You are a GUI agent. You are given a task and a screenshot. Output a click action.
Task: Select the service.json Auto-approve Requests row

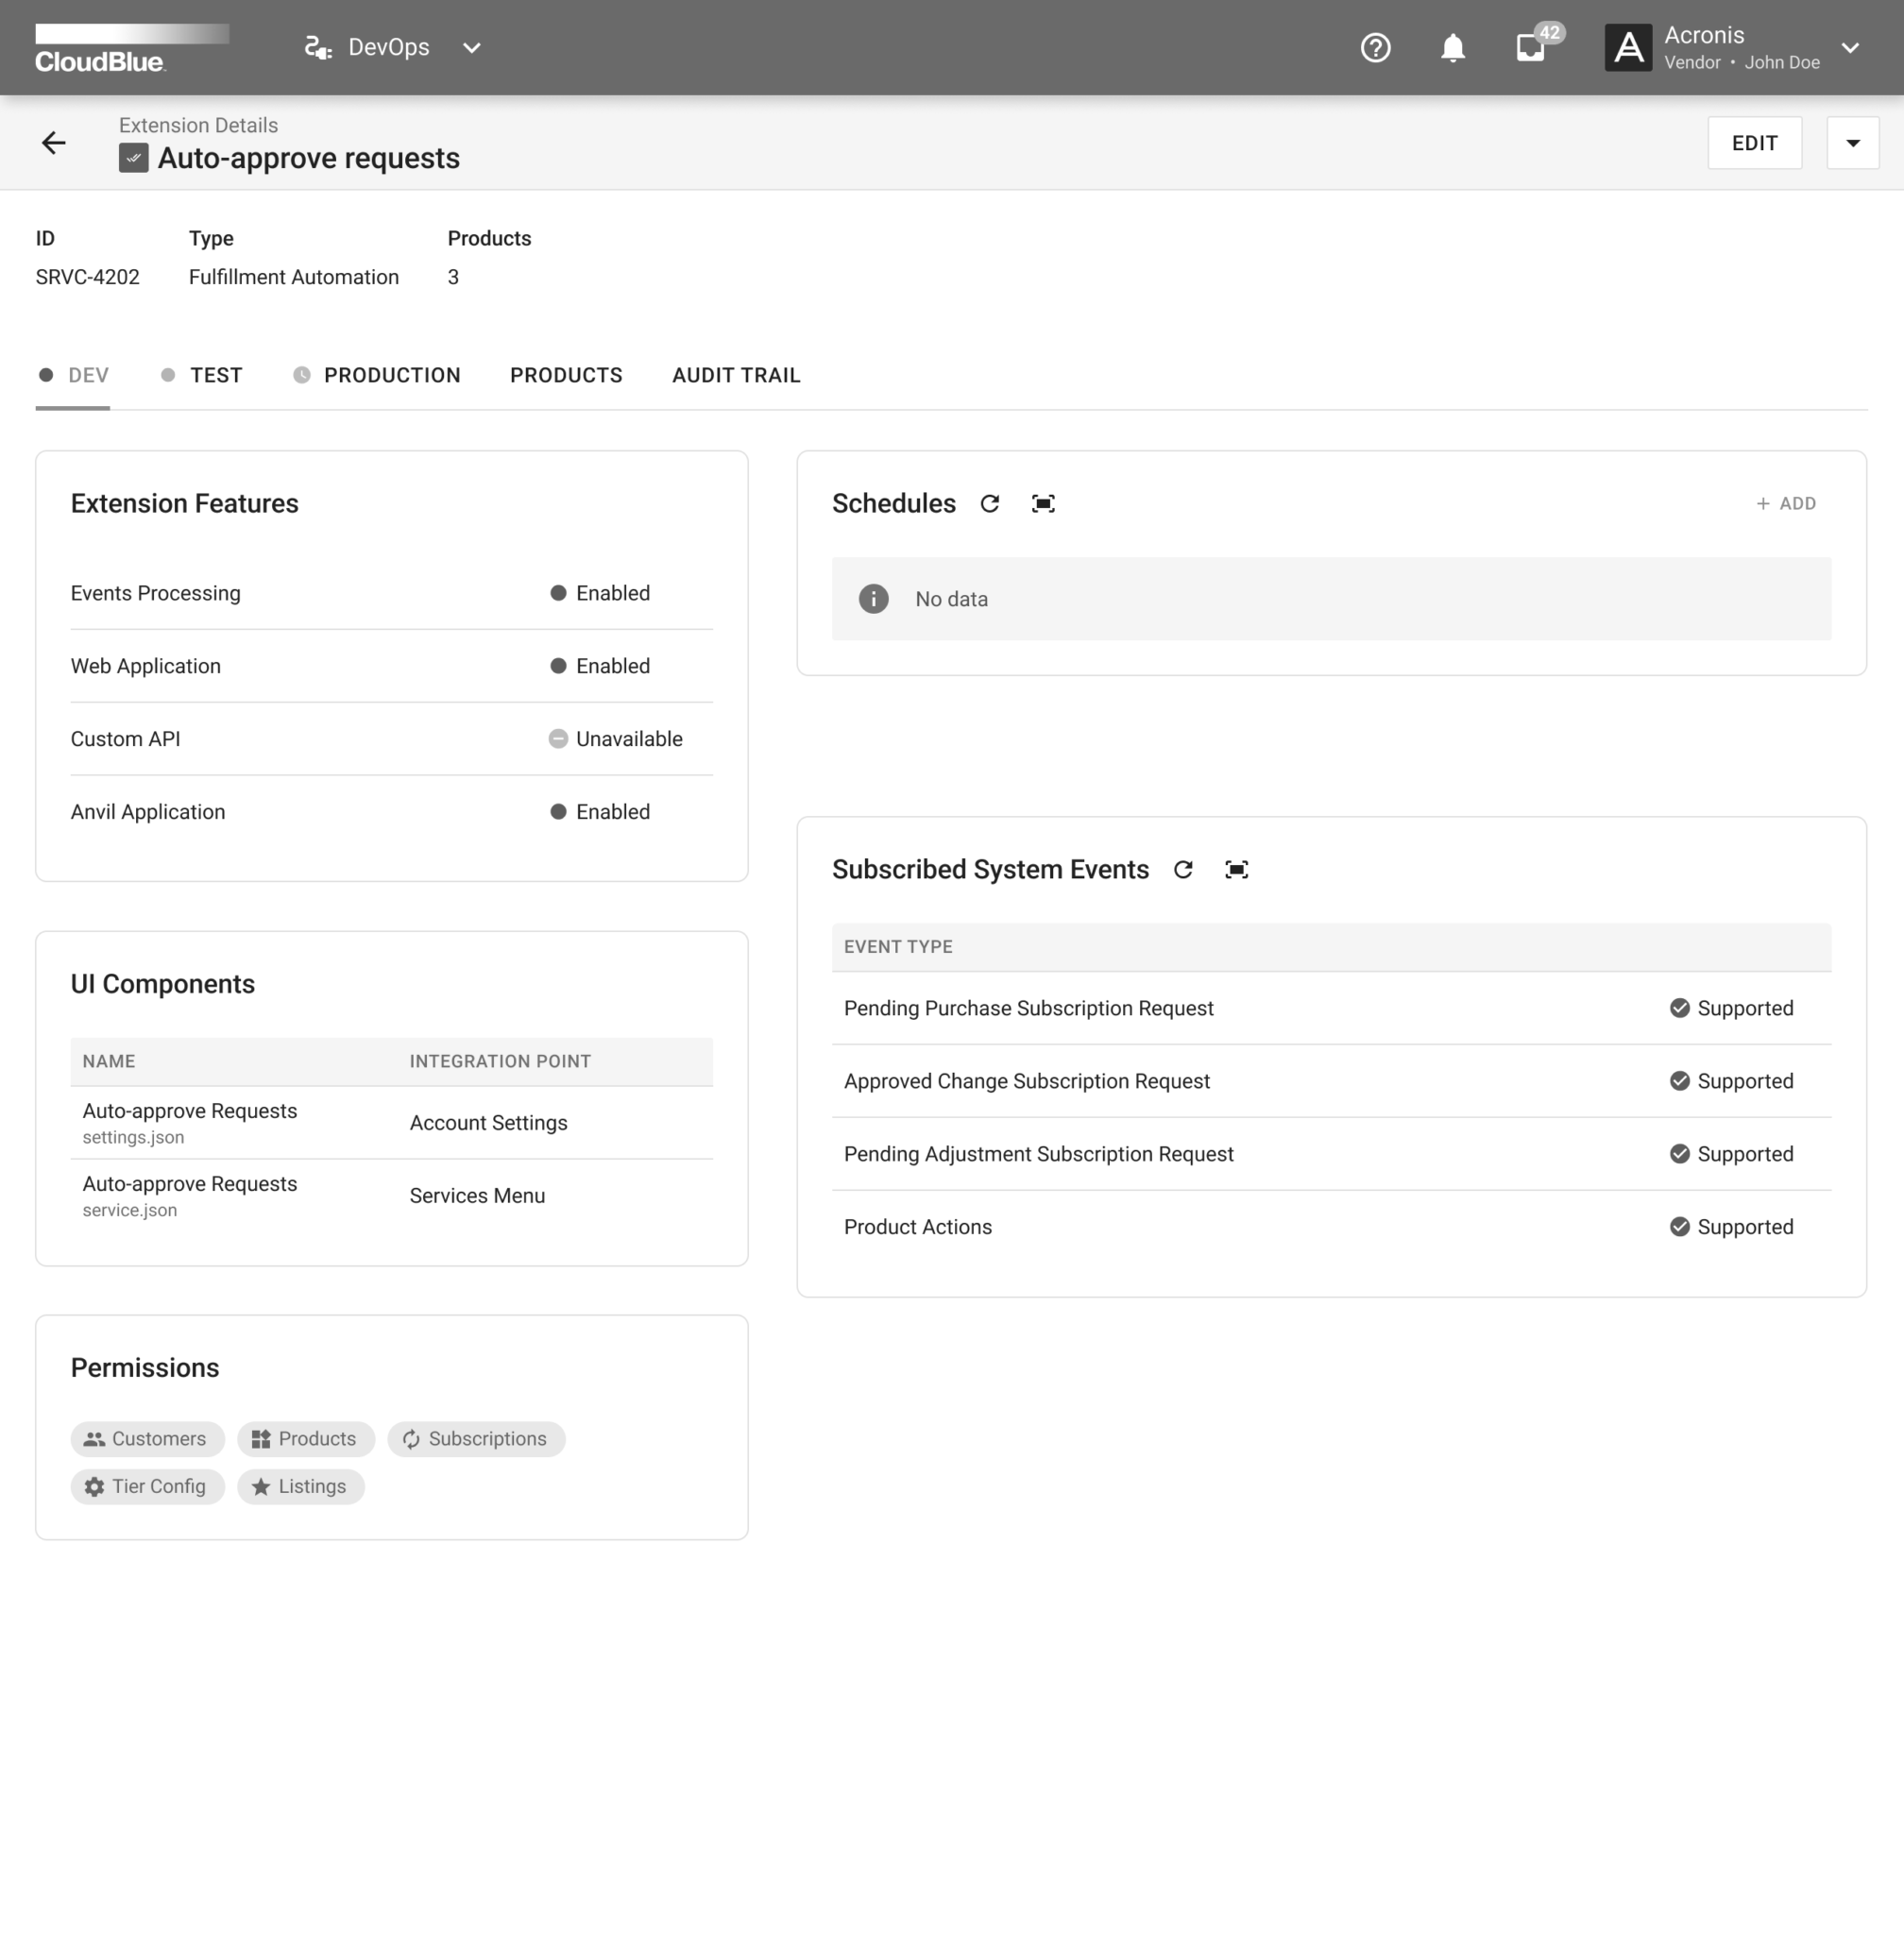(x=391, y=1195)
